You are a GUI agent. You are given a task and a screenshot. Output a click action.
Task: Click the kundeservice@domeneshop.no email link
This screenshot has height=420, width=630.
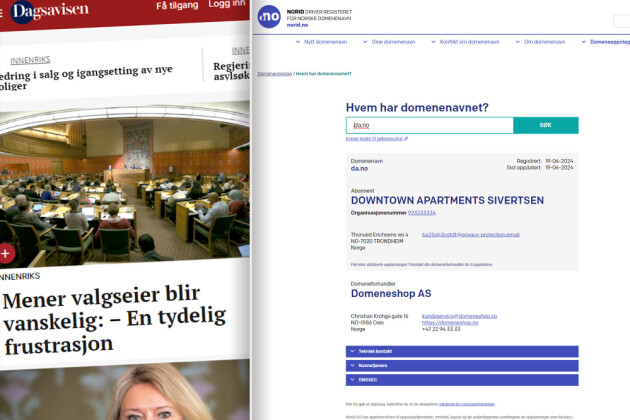(459, 316)
